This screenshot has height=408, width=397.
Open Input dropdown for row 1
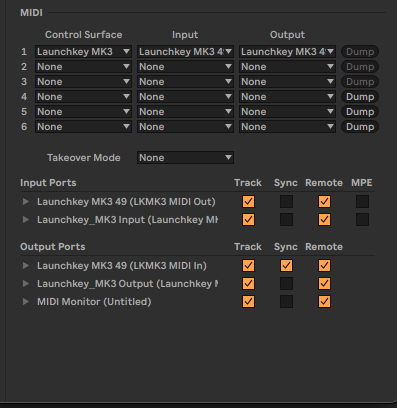[x=185, y=52]
